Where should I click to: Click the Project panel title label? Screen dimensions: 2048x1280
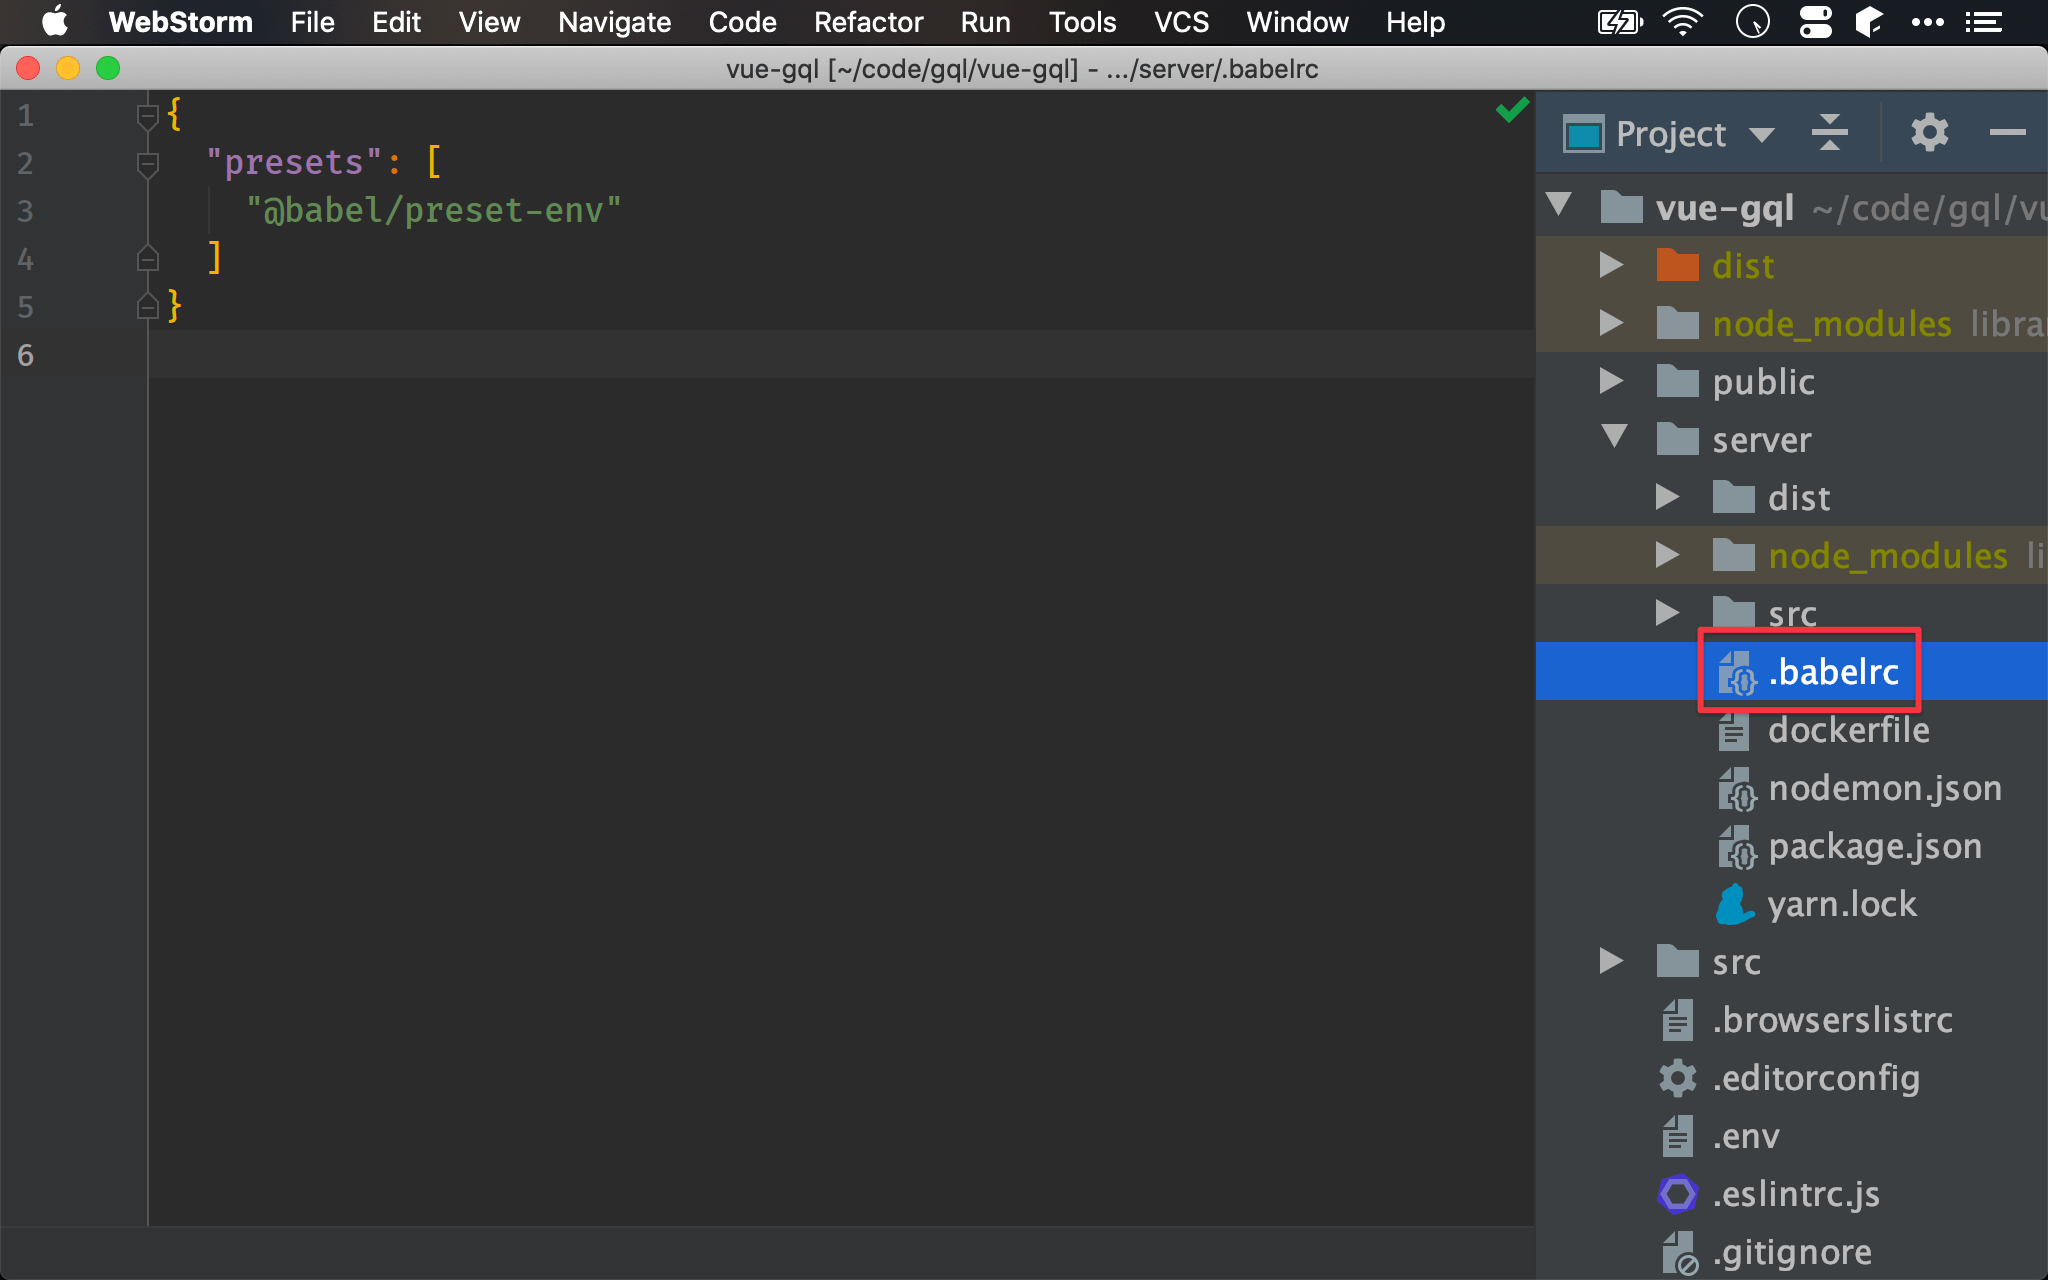tap(1671, 134)
